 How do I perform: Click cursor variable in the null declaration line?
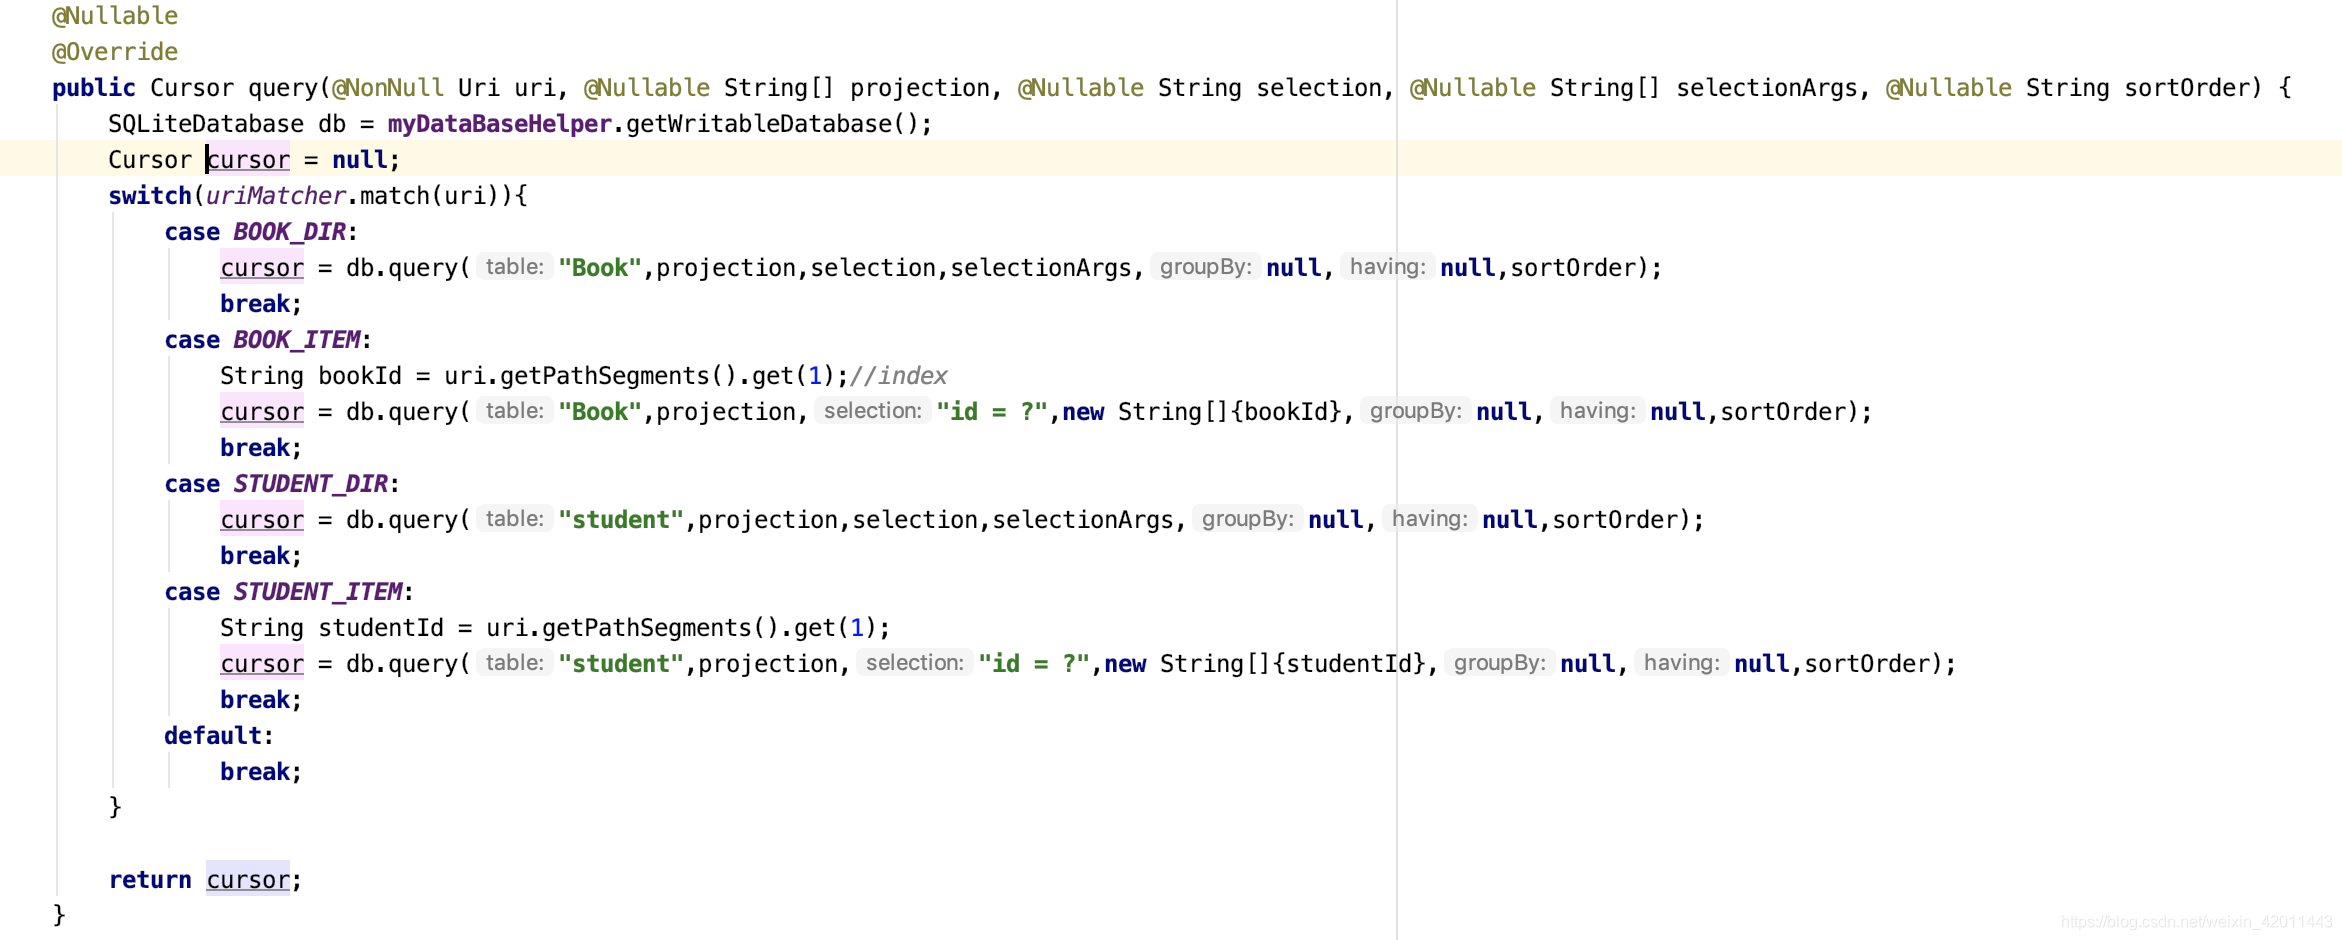point(248,160)
